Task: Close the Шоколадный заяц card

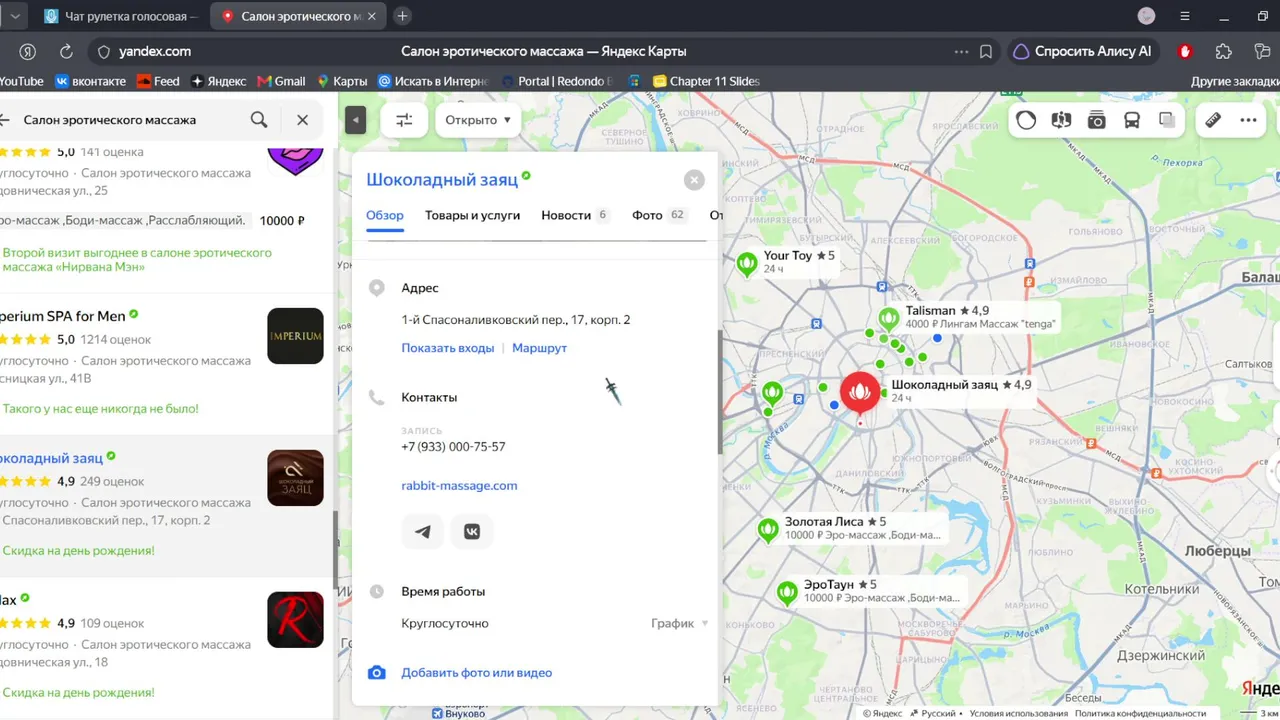Action: (694, 180)
